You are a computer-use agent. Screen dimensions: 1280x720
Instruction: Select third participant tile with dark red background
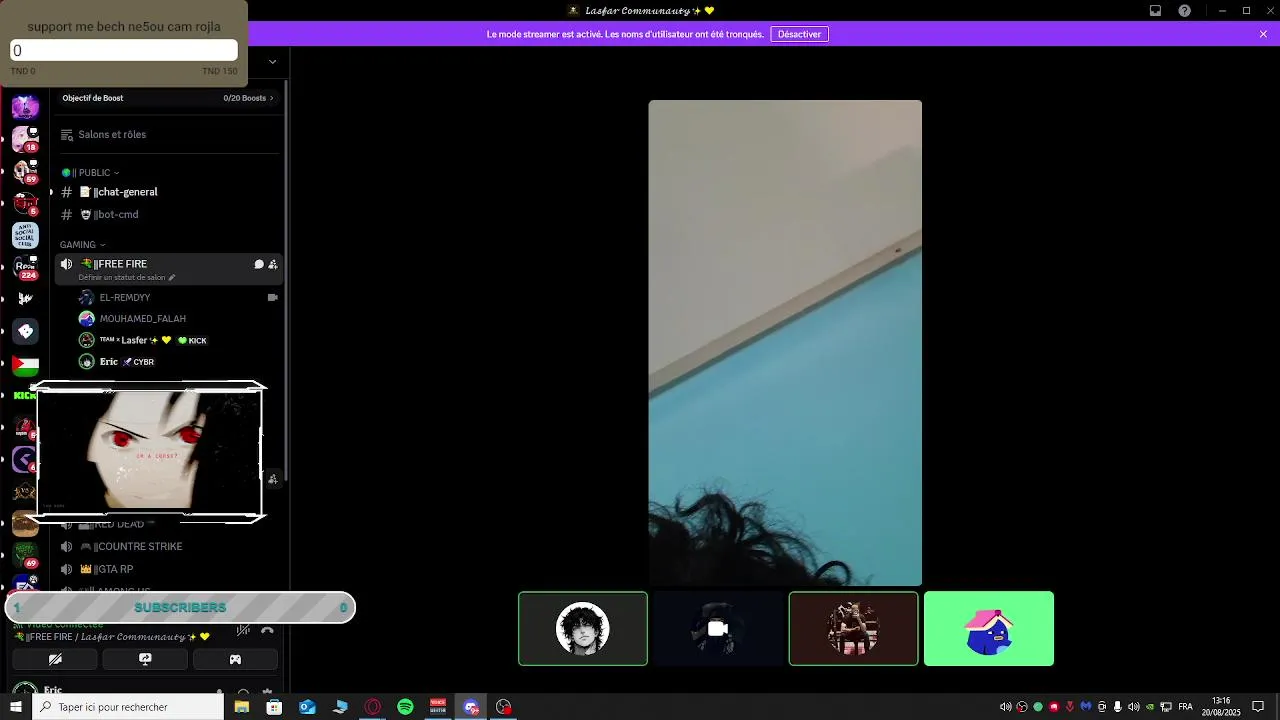point(853,629)
